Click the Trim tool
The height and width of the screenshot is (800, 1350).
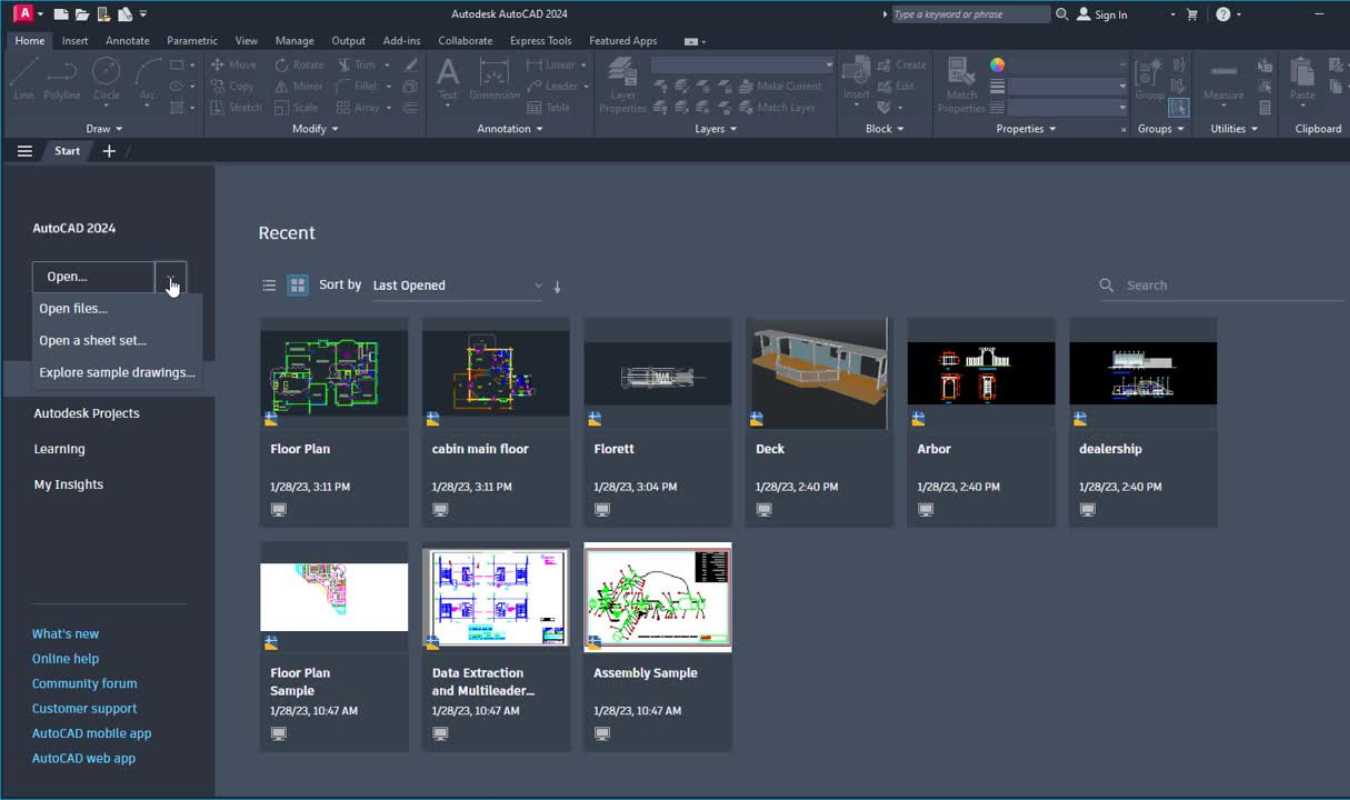pyautogui.click(x=357, y=64)
